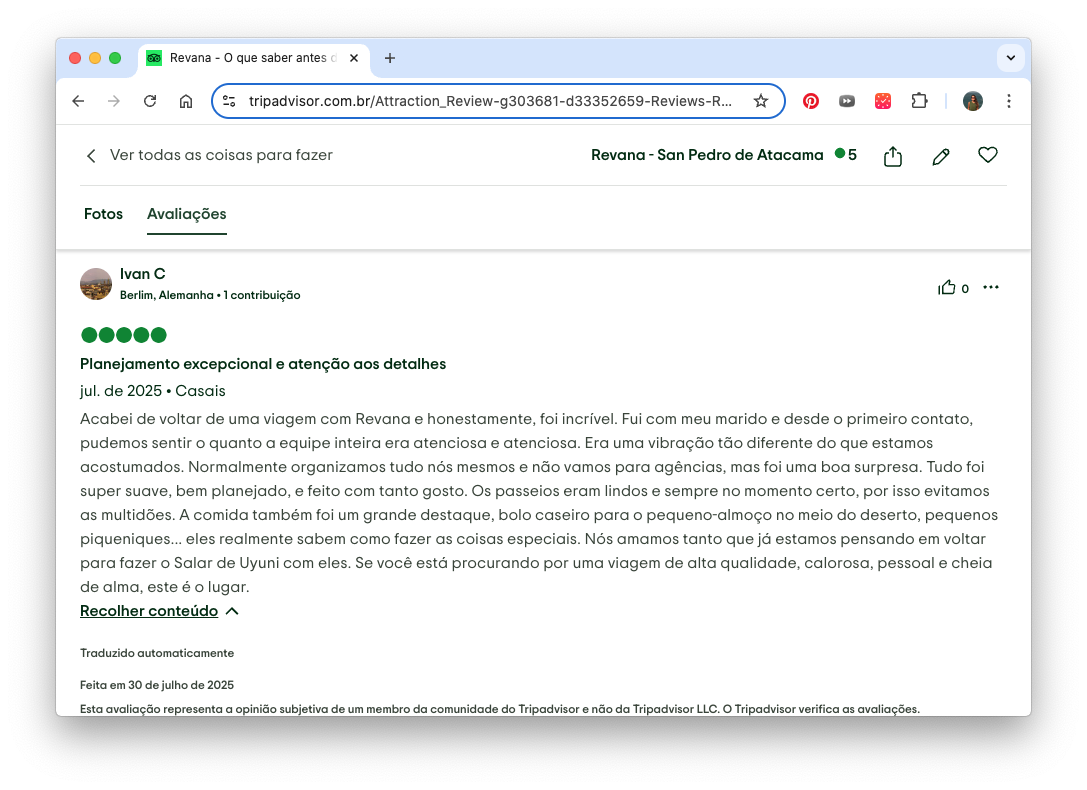Viewport: 1087px width, 790px height.
Task: Select the Avaliações tab
Action: [x=186, y=214]
